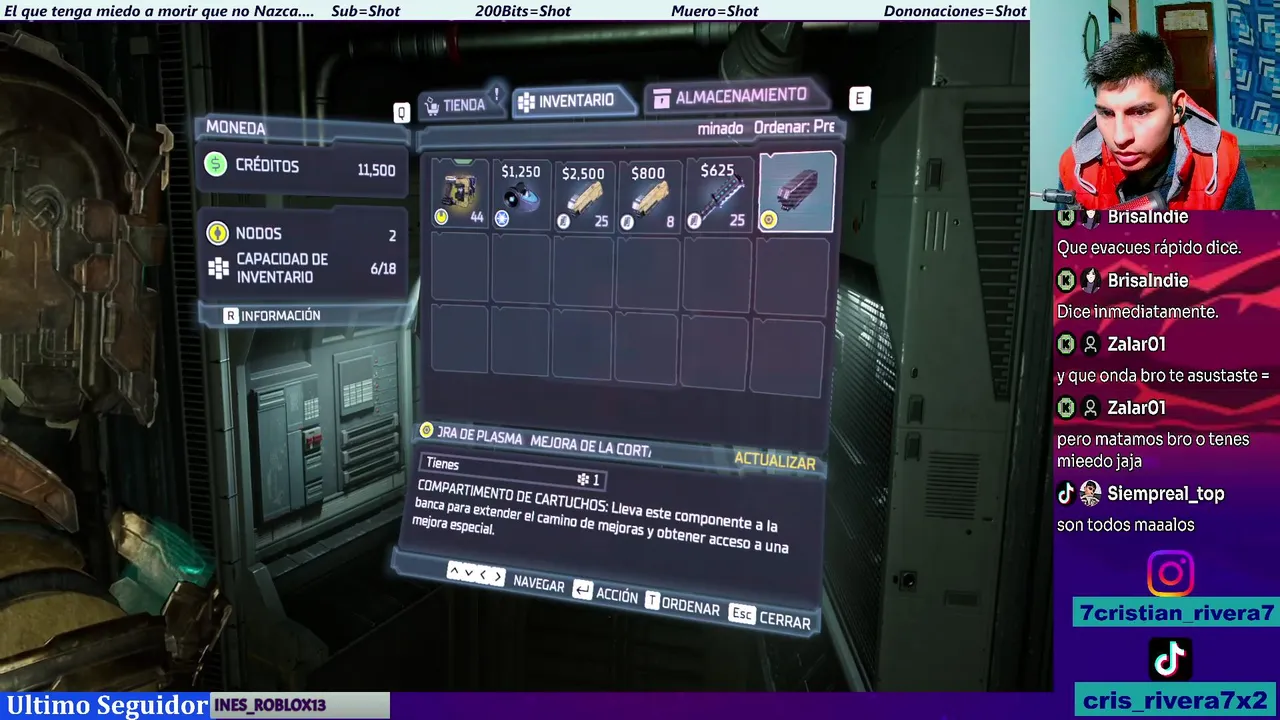
Task: Click the E key next-tab prompt
Action: coord(859,98)
